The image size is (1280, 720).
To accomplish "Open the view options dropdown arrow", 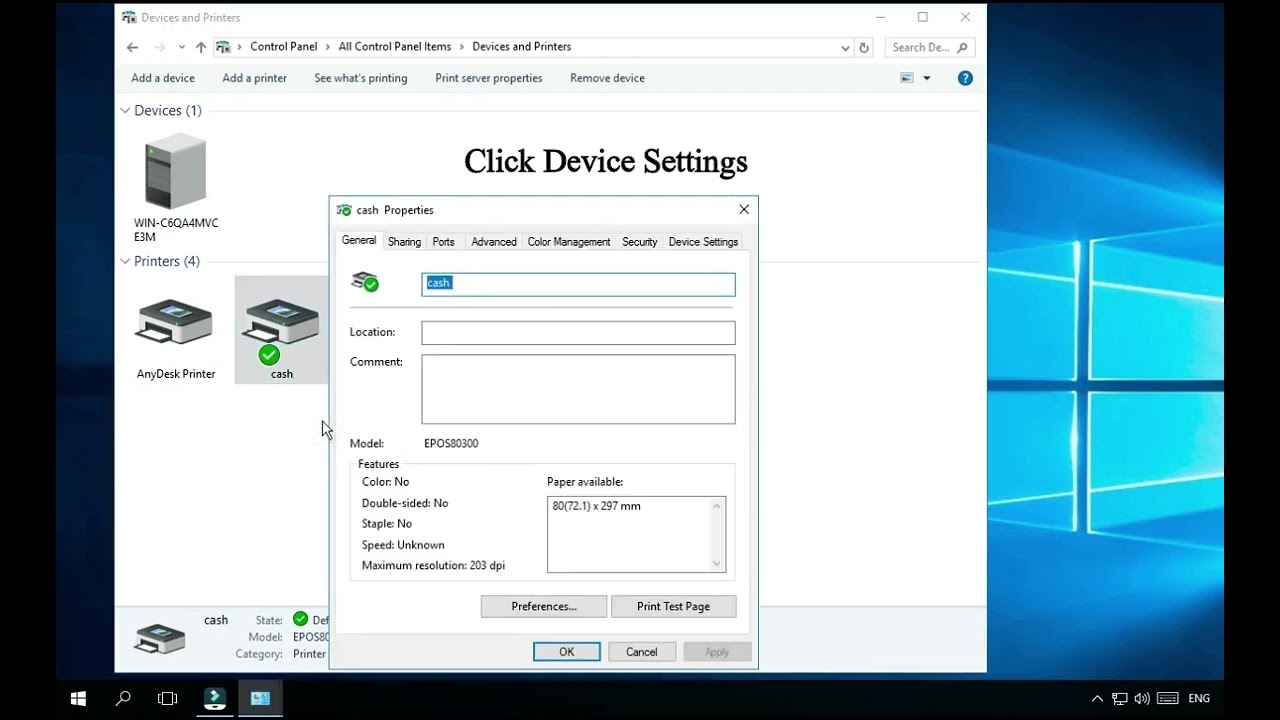I will (x=927, y=78).
